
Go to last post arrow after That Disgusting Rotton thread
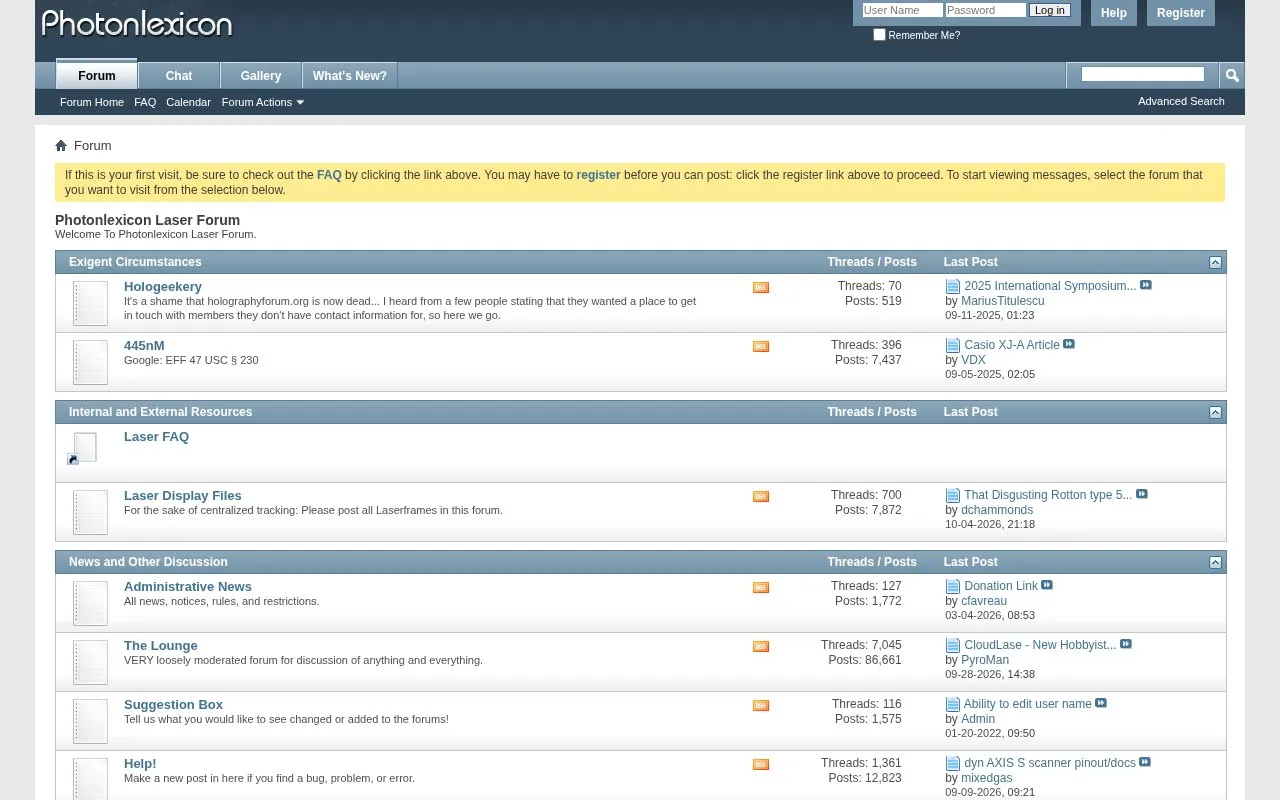pos(1142,494)
